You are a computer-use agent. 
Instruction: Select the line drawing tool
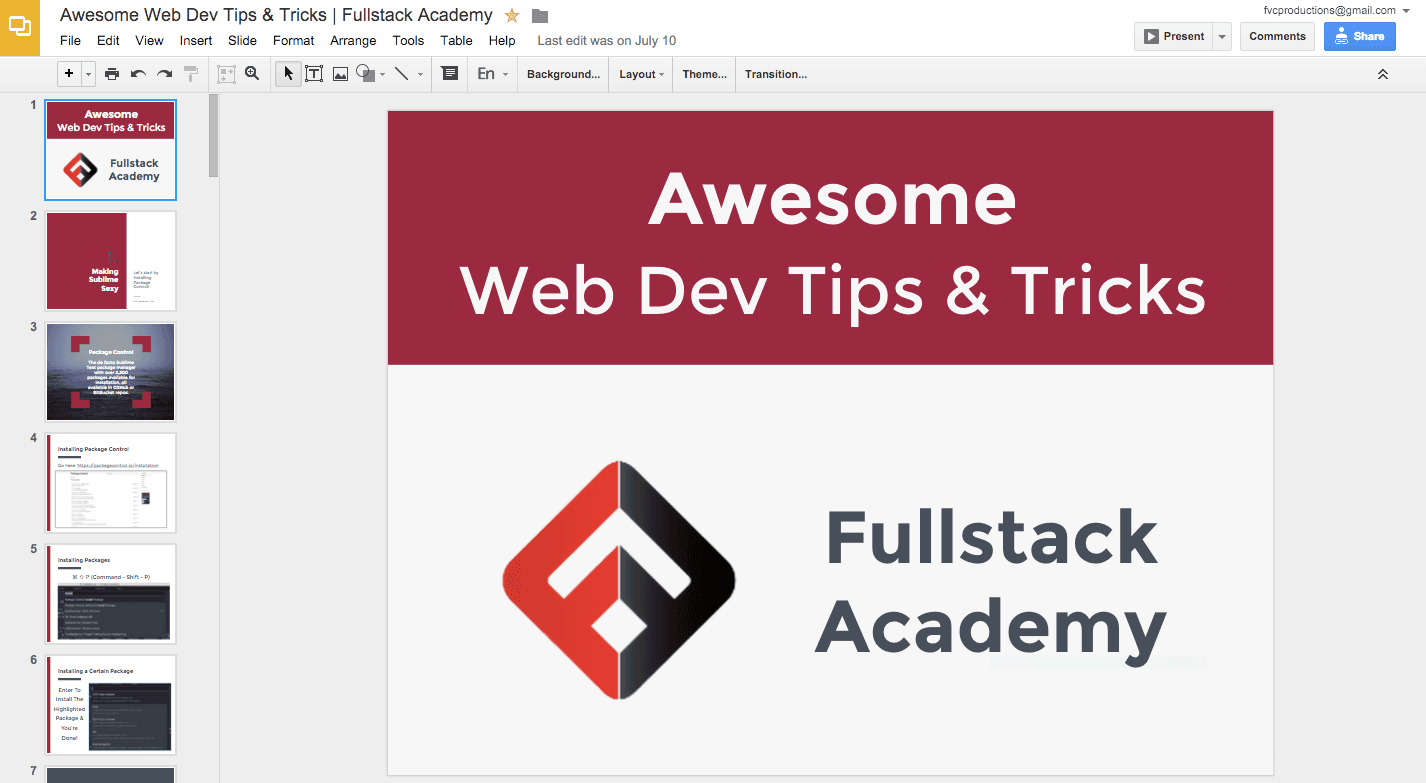coord(401,74)
